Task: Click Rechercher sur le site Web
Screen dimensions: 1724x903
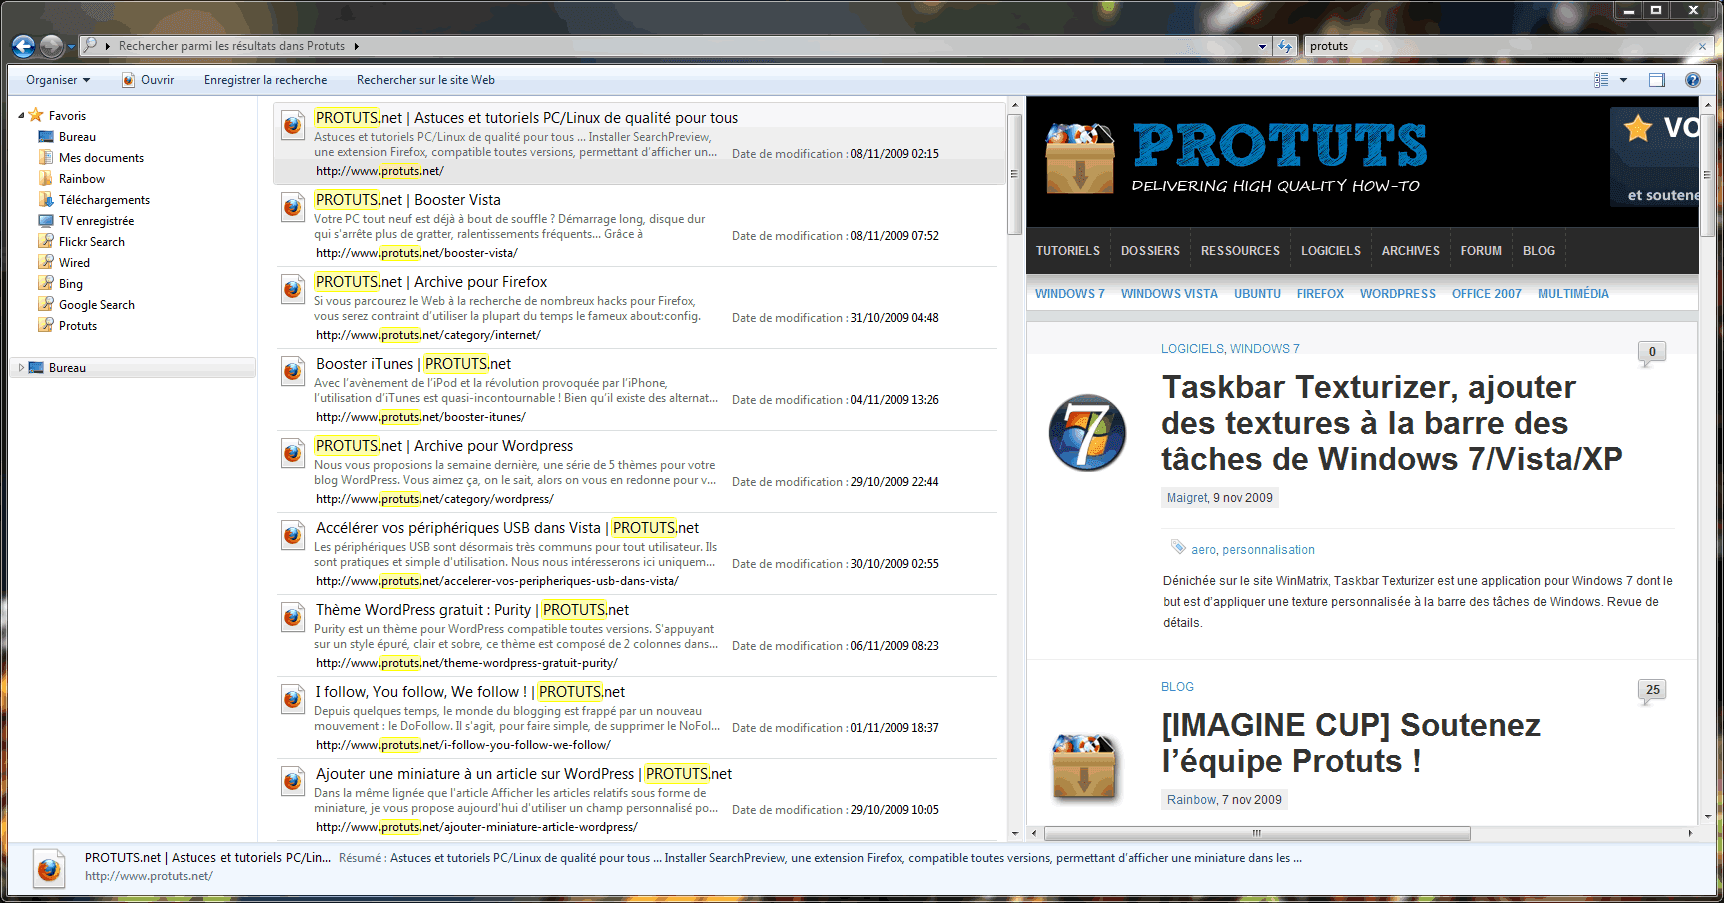Action: 426,80
